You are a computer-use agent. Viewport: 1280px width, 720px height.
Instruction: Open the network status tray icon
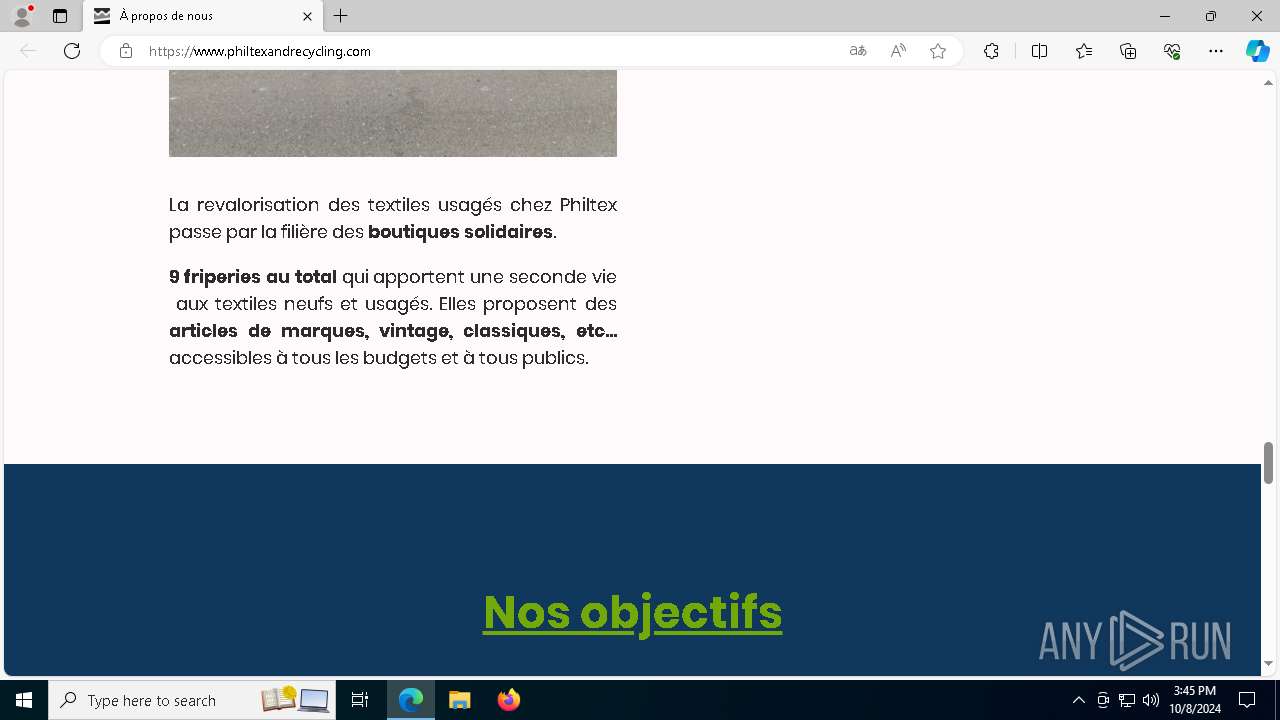(1127, 700)
